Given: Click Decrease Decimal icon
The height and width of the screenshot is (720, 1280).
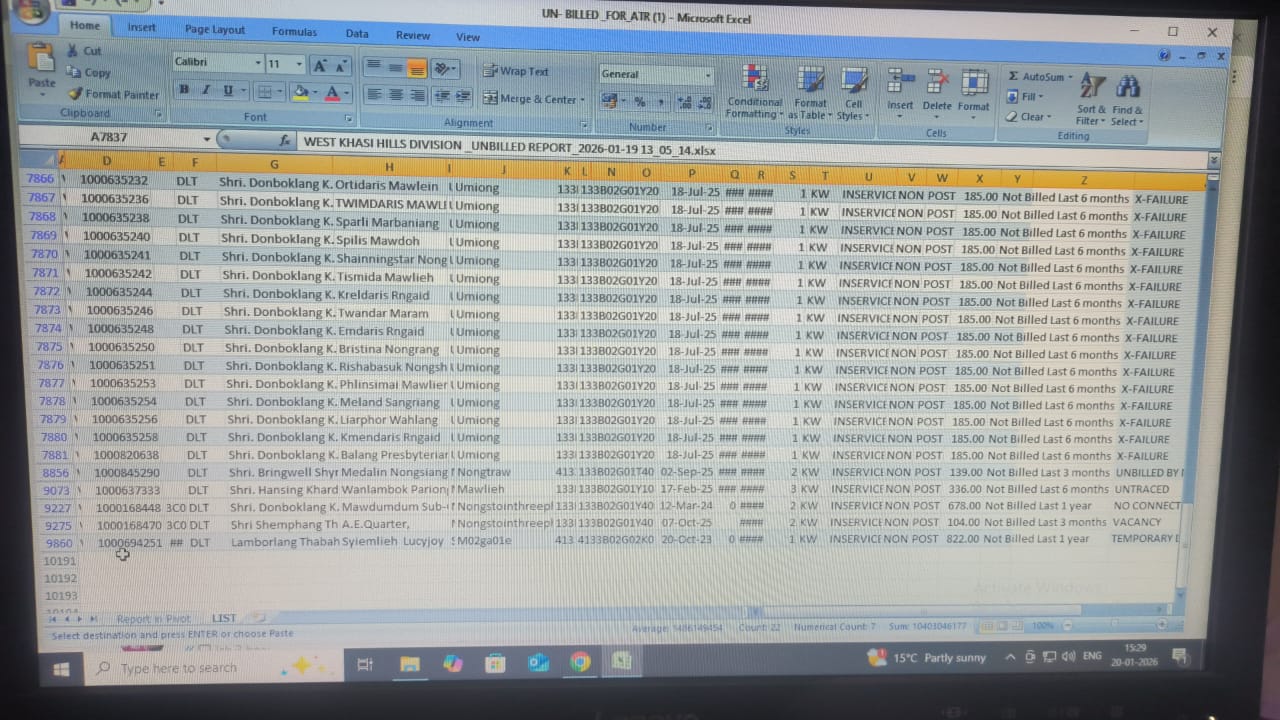Looking at the screenshot, I should click(703, 102).
